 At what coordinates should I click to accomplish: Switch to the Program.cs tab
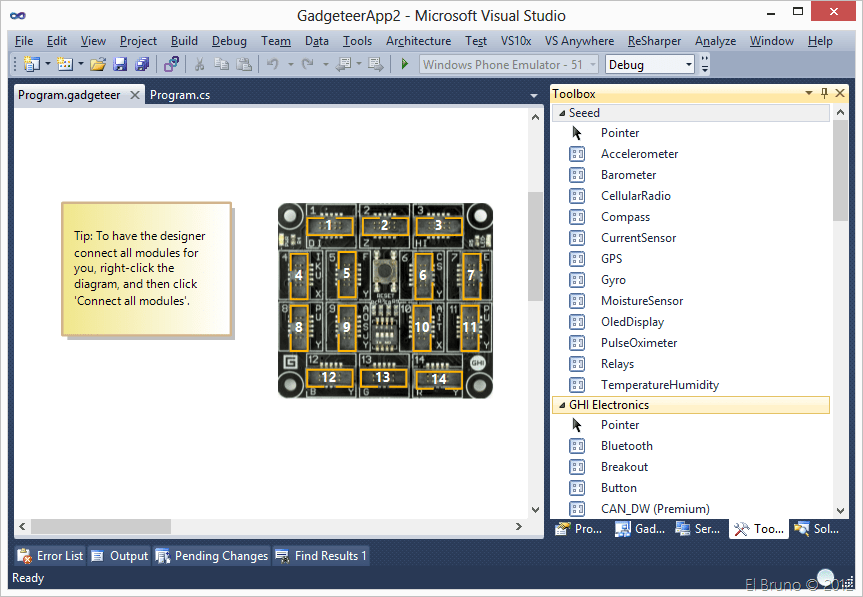(180, 95)
